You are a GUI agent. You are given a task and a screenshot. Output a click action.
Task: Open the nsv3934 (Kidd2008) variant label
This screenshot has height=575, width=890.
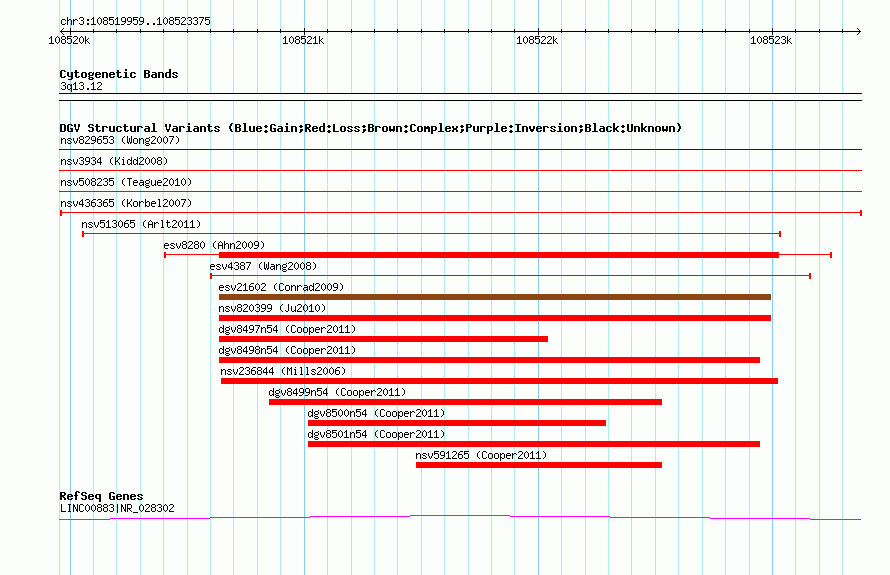point(114,161)
